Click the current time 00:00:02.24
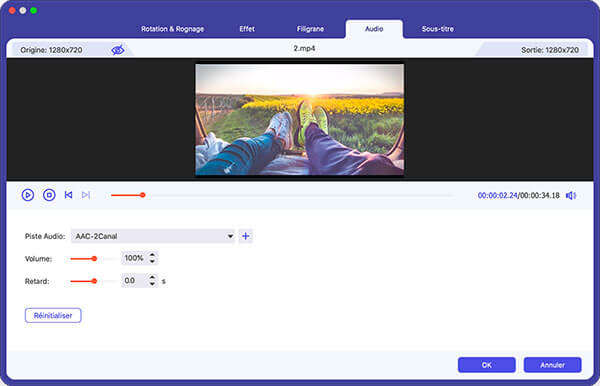The height and width of the screenshot is (386, 600). click(x=497, y=195)
